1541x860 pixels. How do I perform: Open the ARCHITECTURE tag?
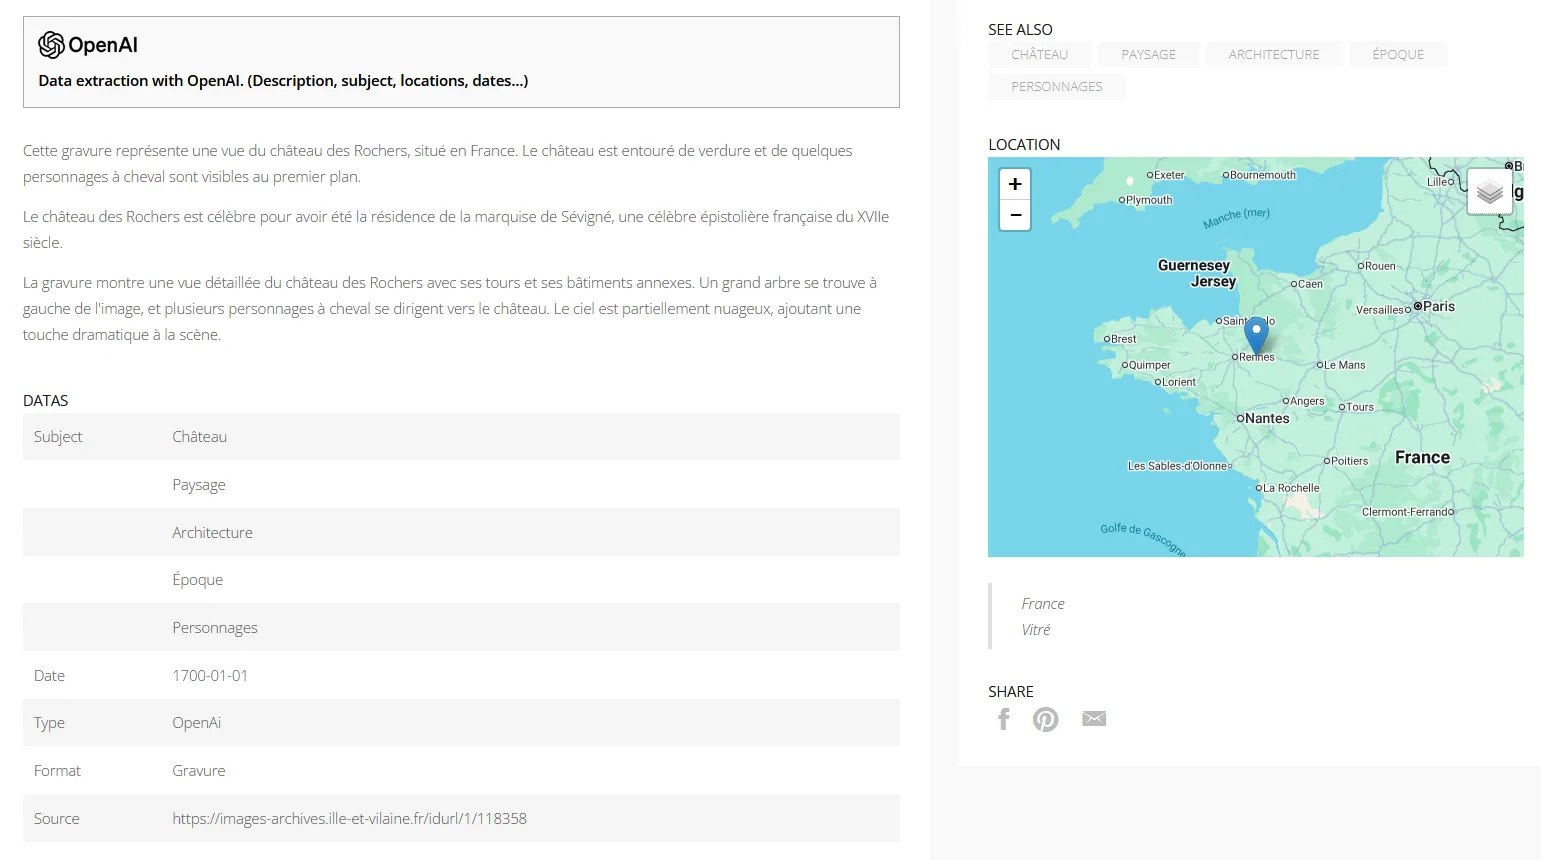pyautogui.click(x=1273, y=55)
